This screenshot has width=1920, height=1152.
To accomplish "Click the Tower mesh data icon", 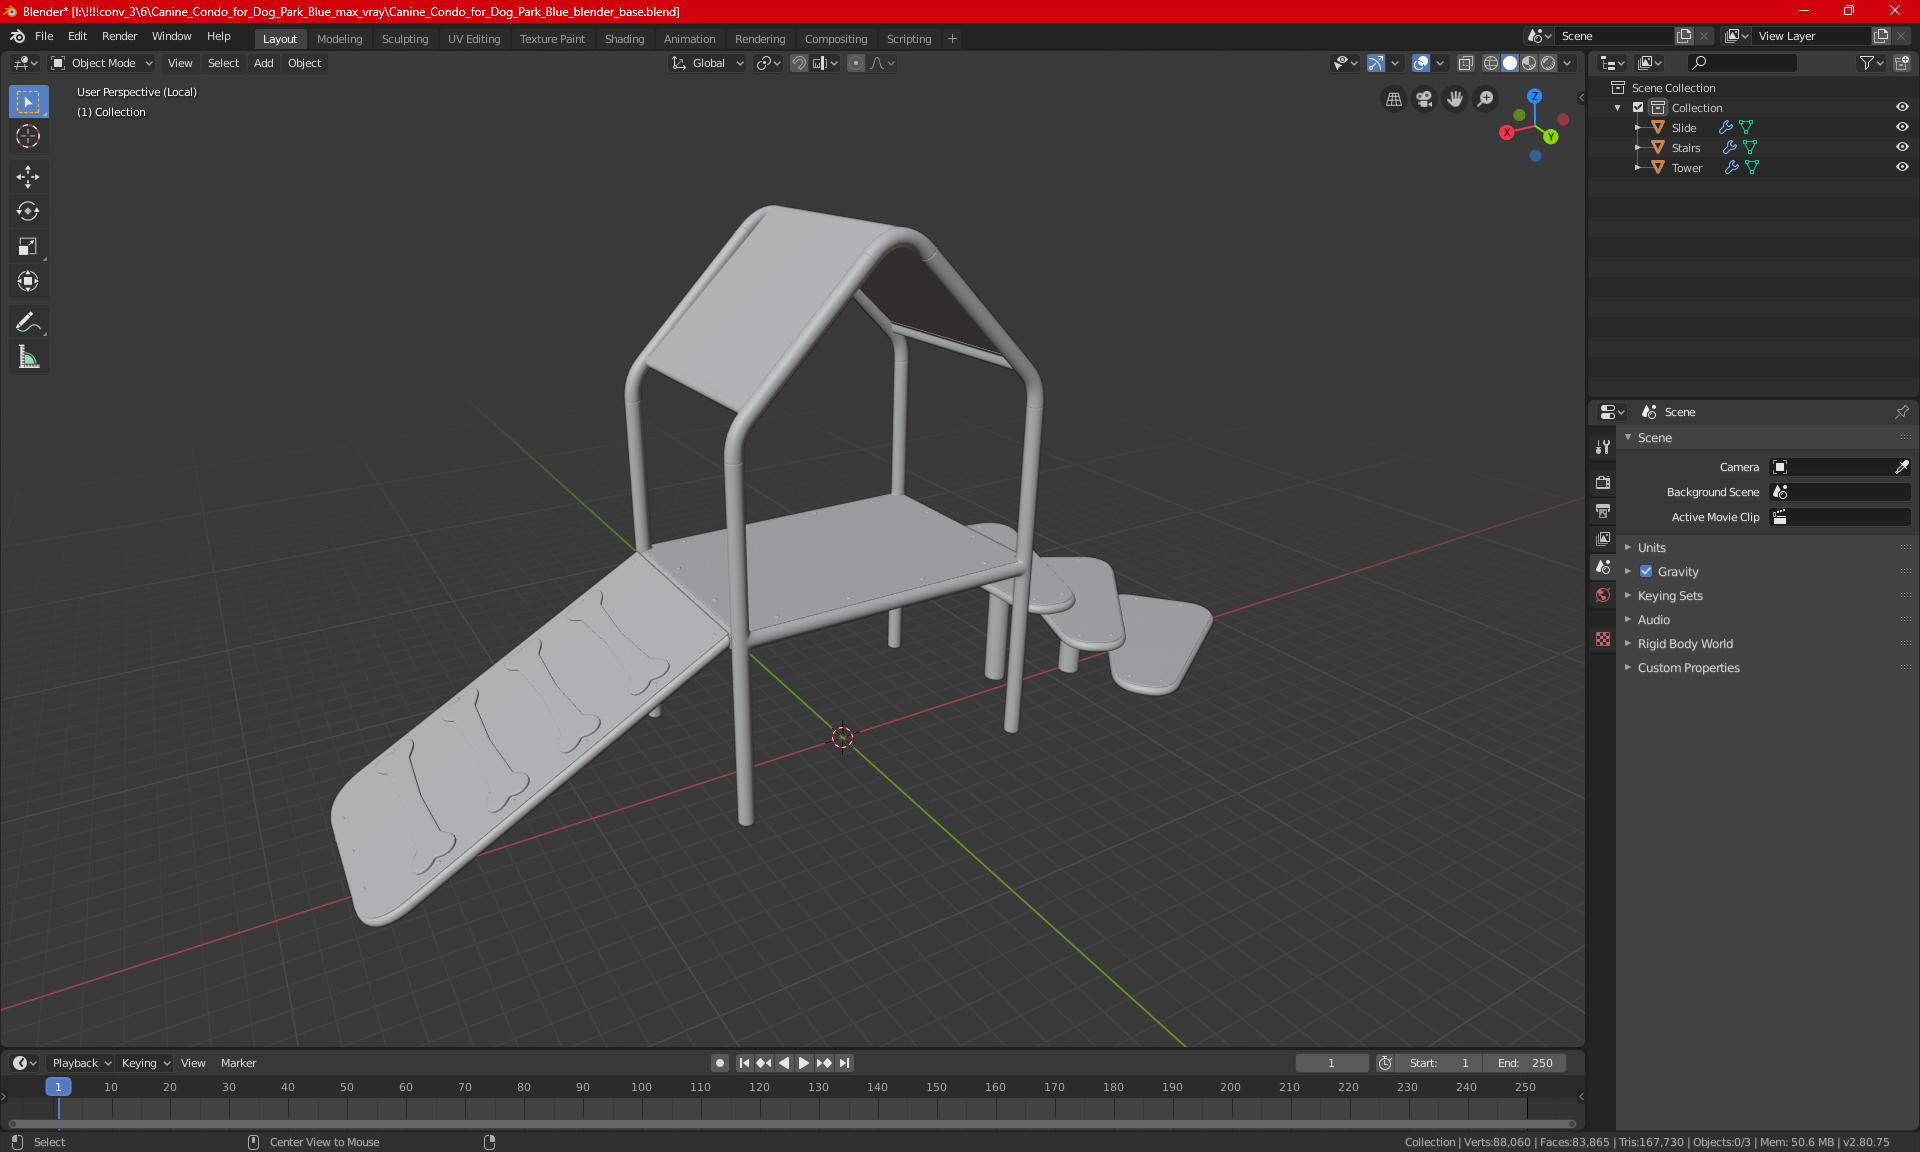I will pos(1752,167).
